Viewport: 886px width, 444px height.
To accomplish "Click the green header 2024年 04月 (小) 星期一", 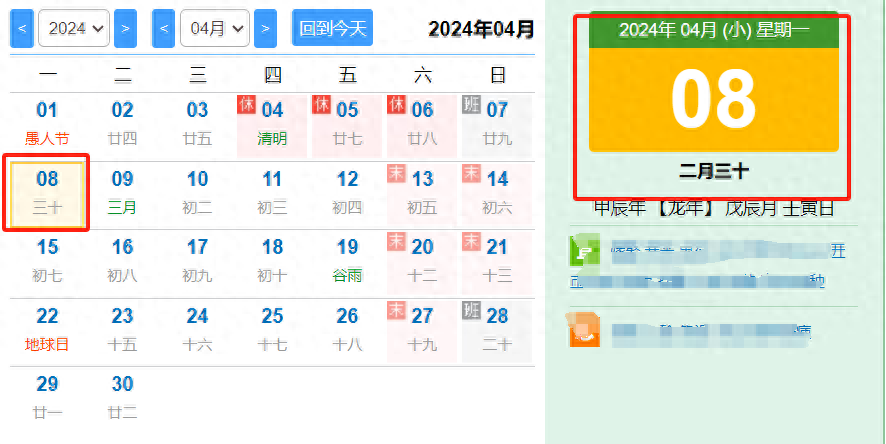I will [x=714, y=30].
